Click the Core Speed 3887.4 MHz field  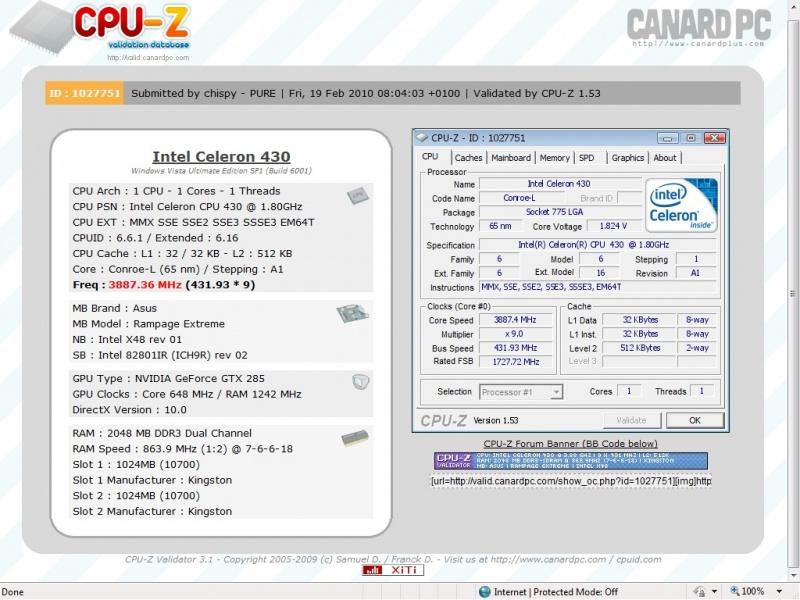pyautogui.click(x=515, y=320)
